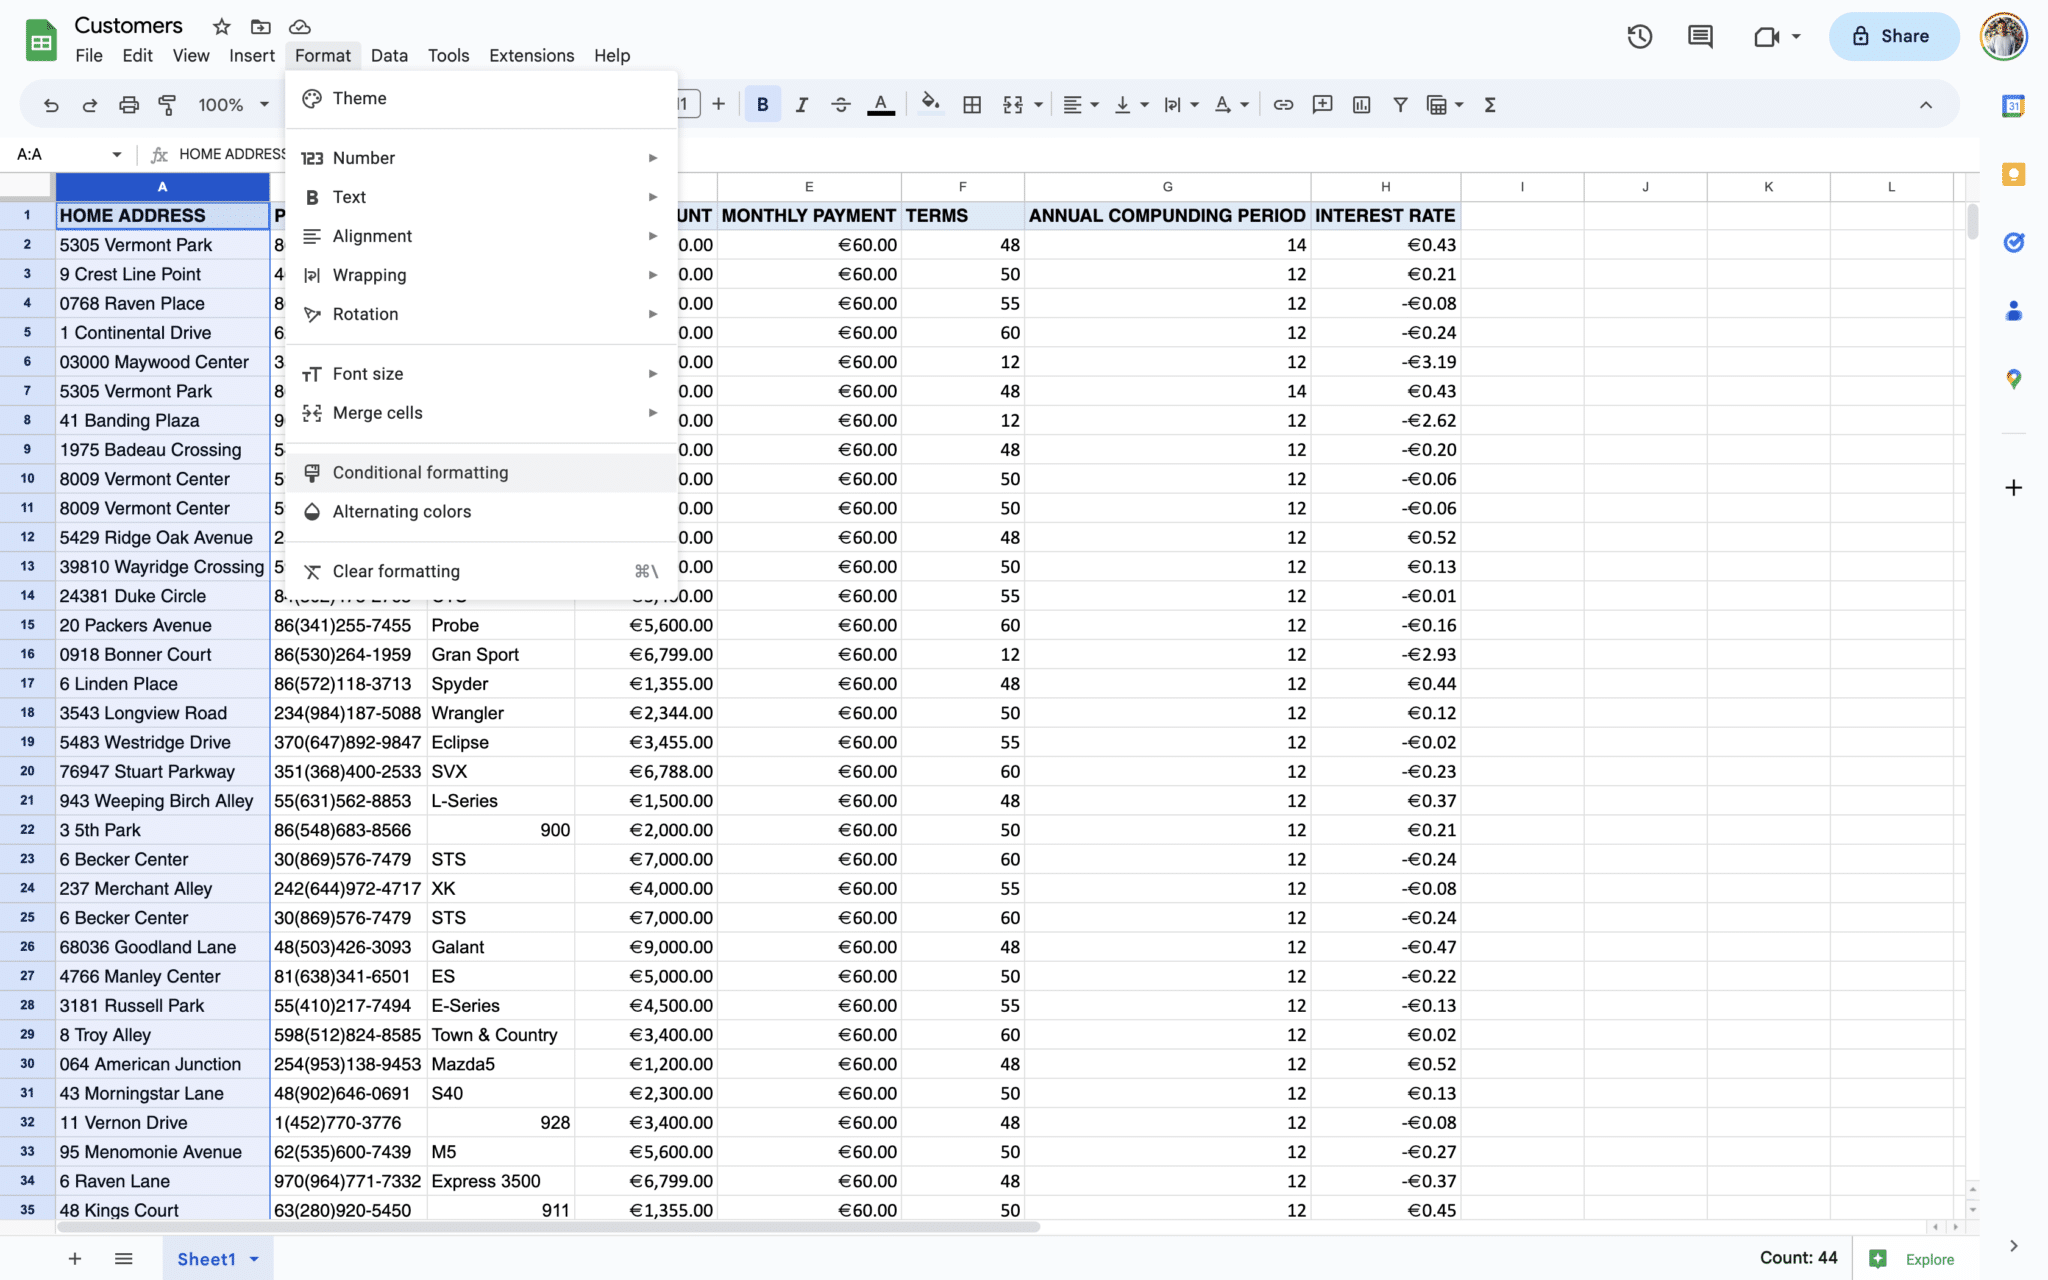
Task: Open the Sheet1 tab dropdown arrow
Action: click(255, 1259)
